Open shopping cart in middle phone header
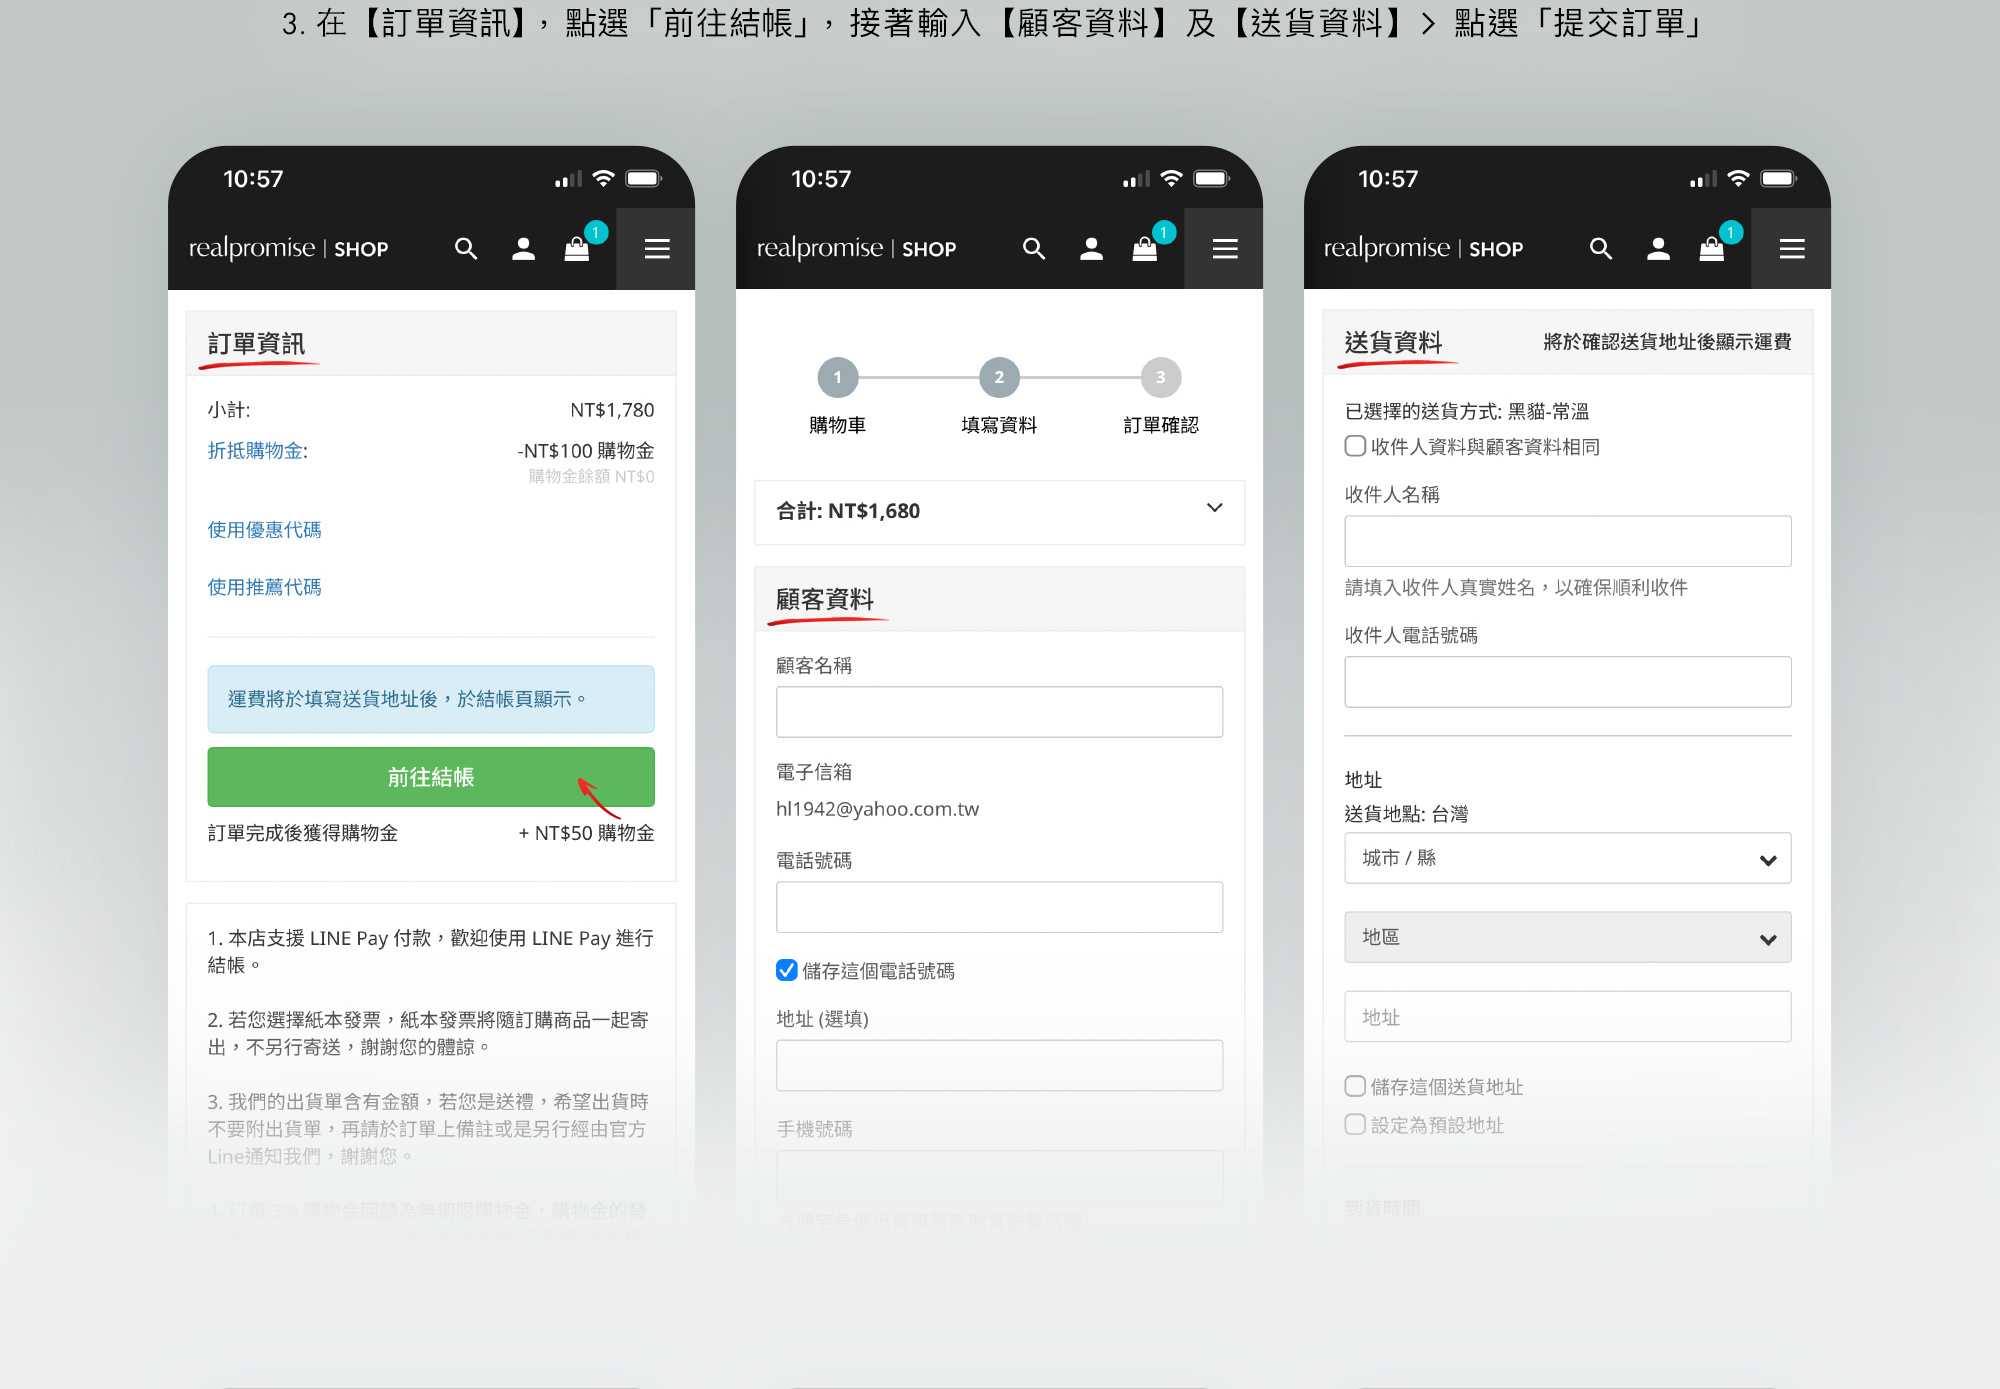This screenshot has width=2000, height=1389. pos(1145,249)
